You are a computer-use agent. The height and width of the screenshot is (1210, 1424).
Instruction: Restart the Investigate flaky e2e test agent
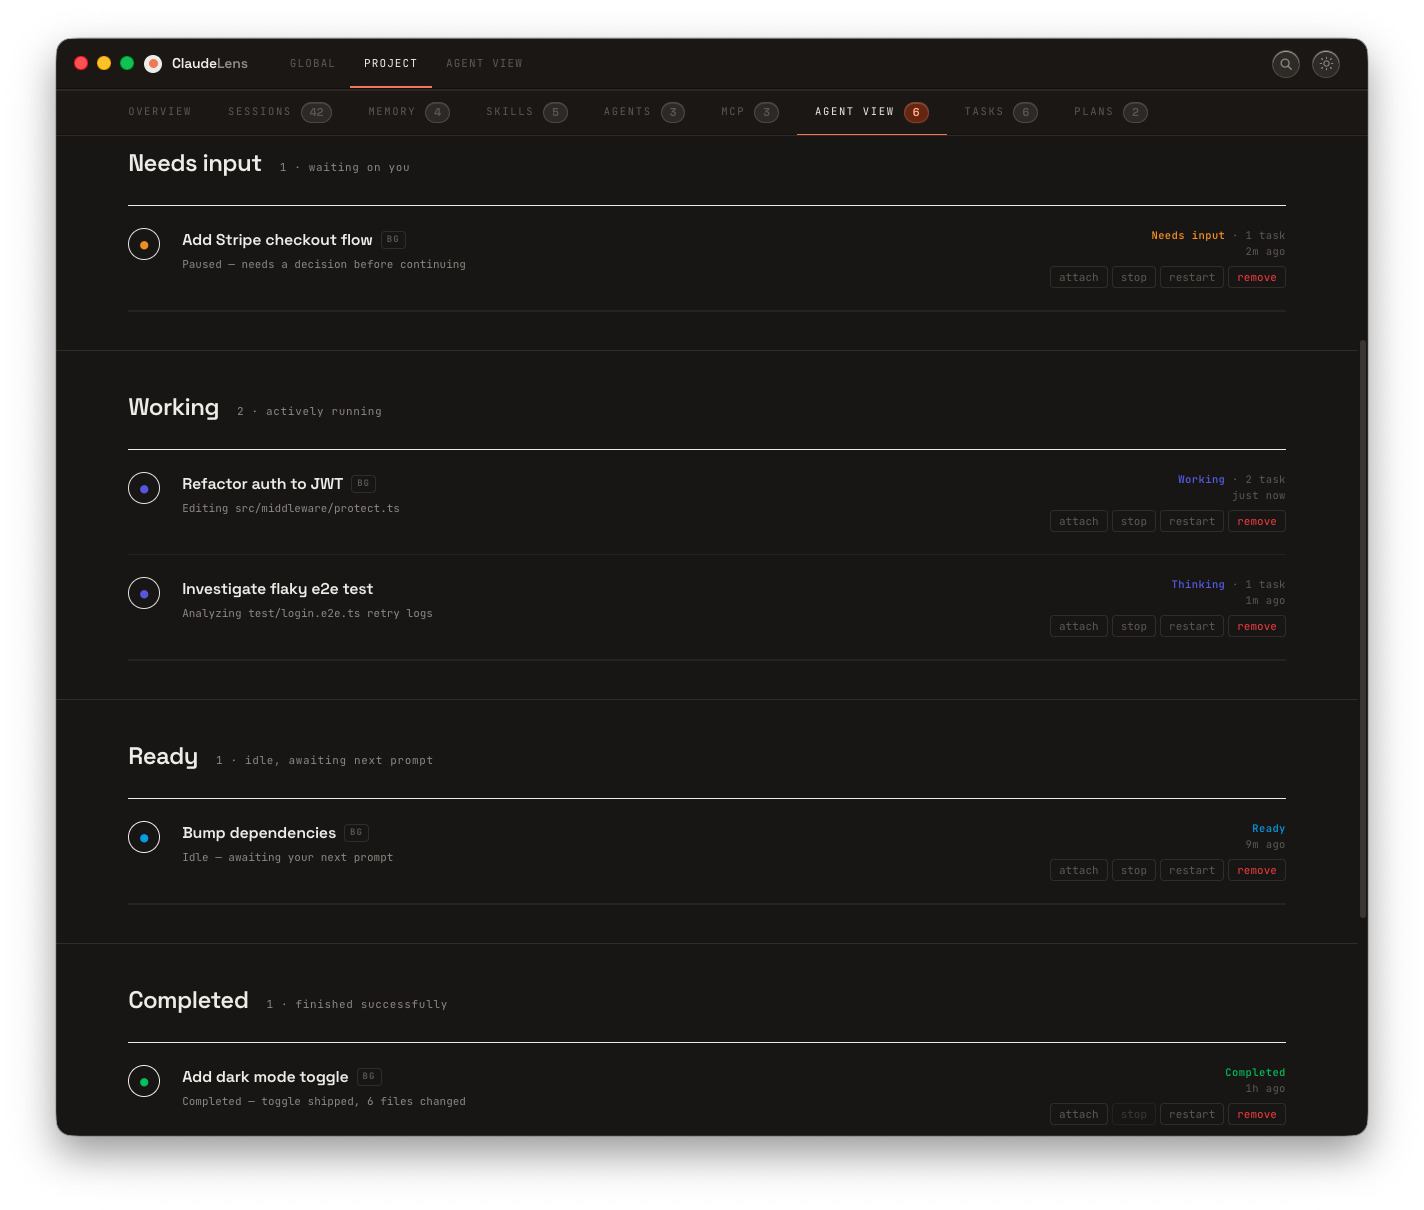[x=1192, y=627]
